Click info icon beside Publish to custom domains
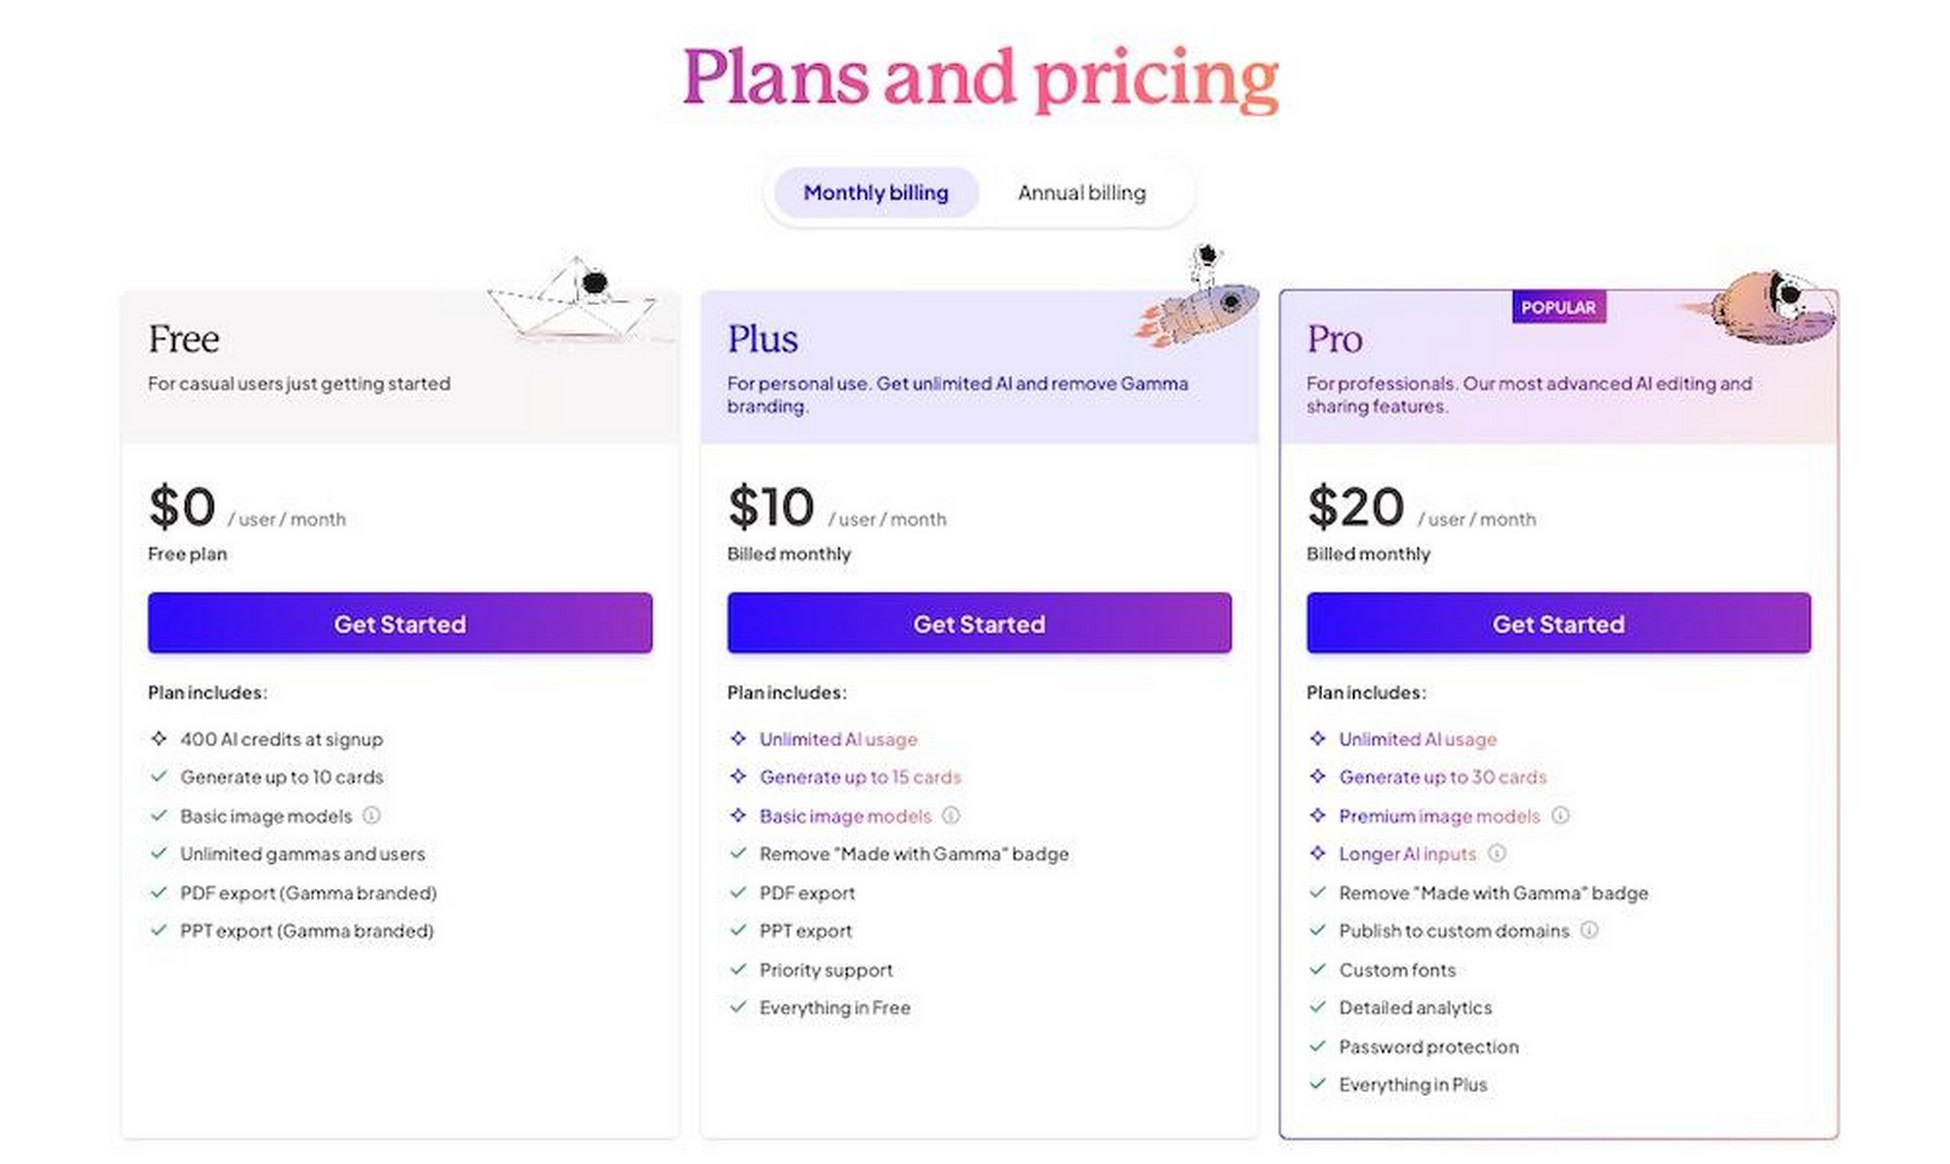 click(x=1589, y=930)
